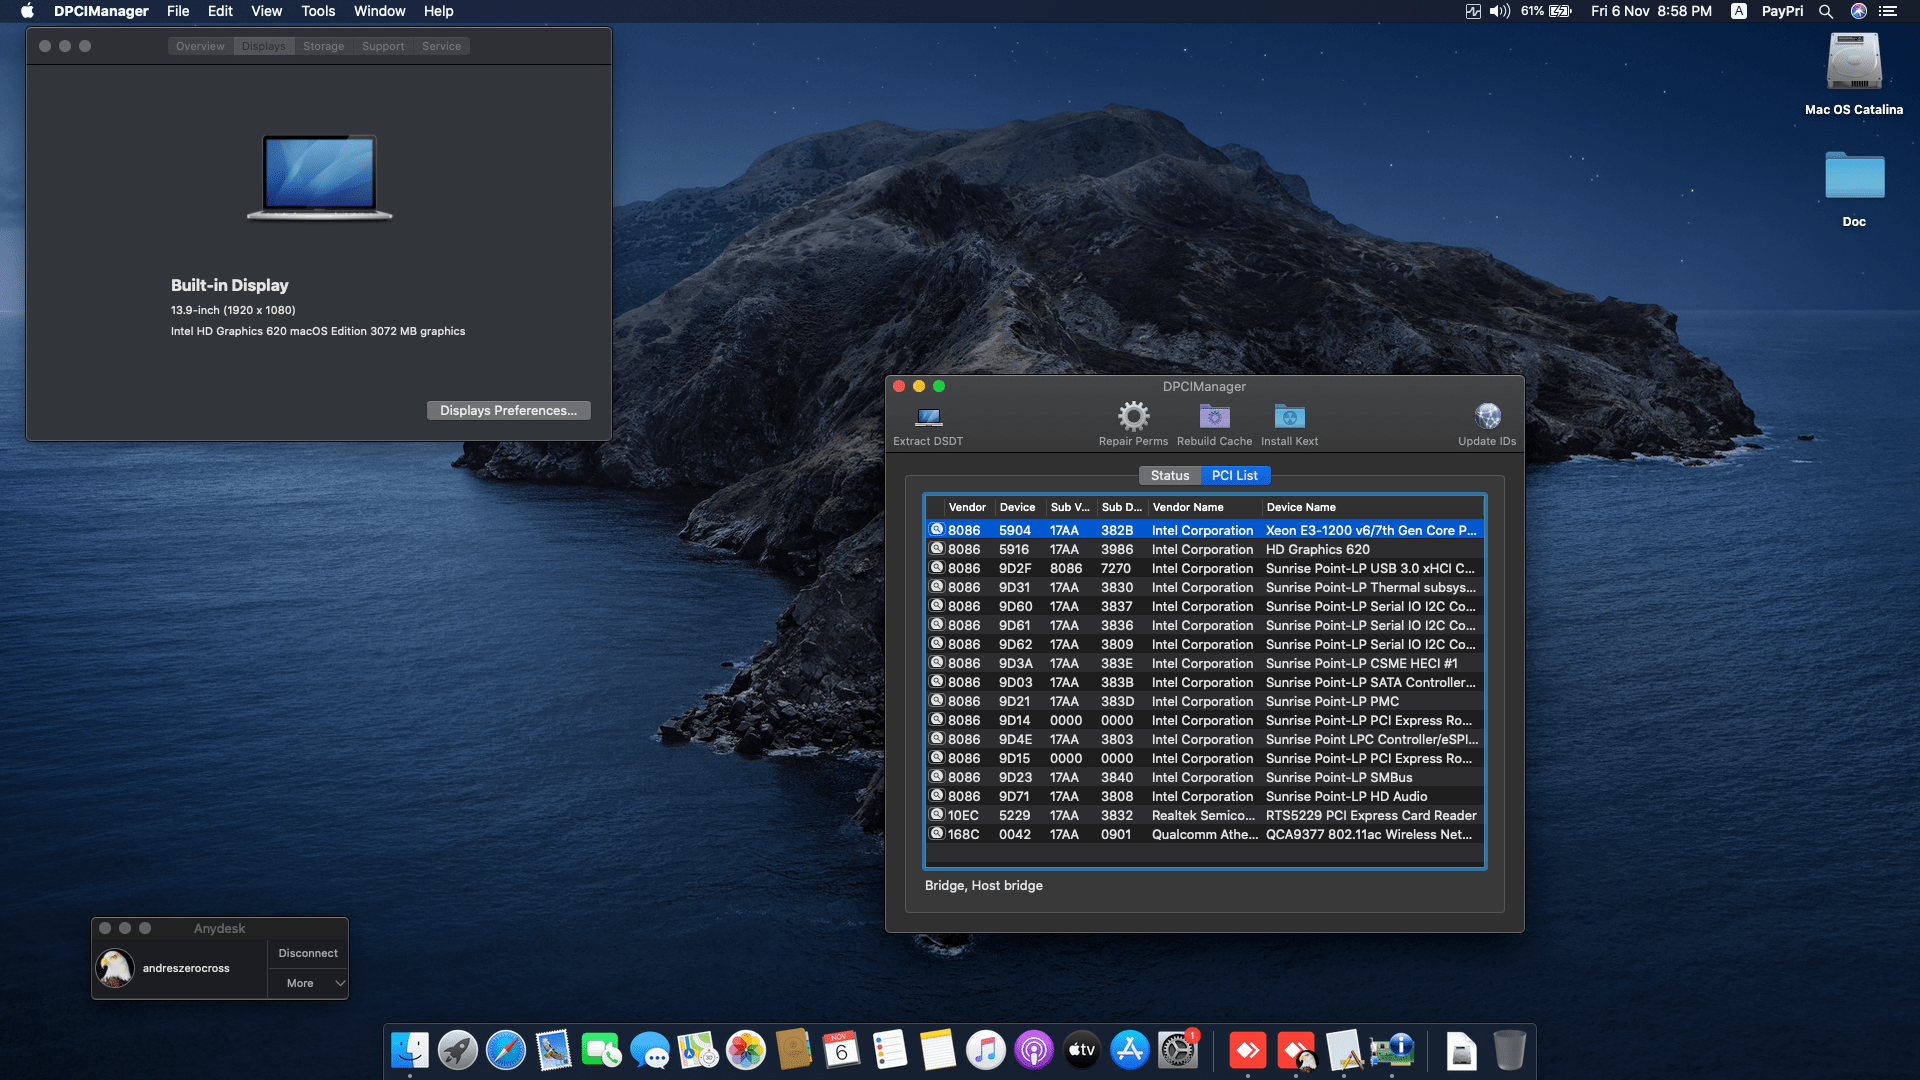Click Disconnect in Anydesk panel

point(307,953)
